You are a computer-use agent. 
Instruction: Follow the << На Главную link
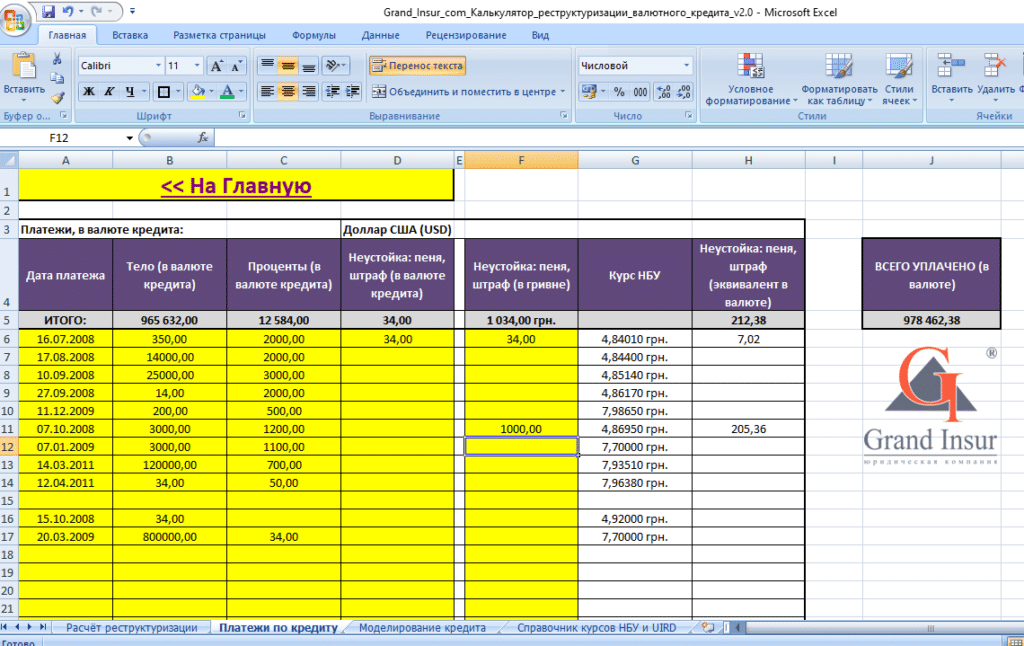click(236, 186)
